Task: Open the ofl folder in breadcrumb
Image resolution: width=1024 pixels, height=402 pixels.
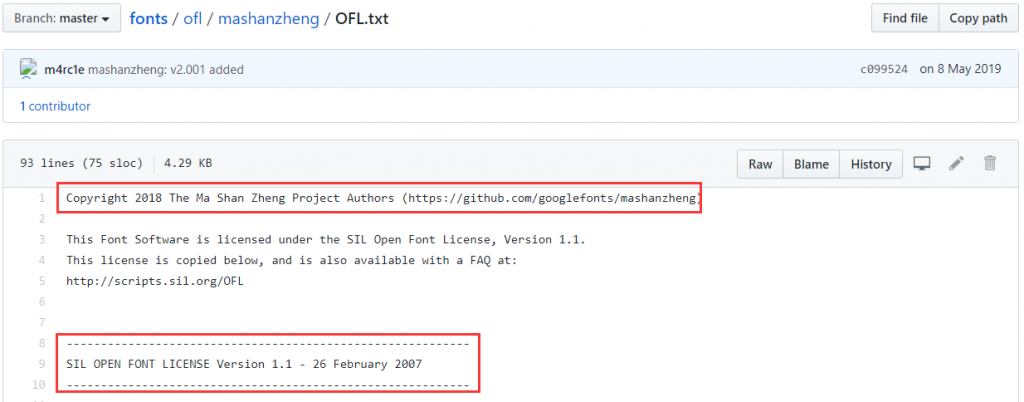Action: 195,18
